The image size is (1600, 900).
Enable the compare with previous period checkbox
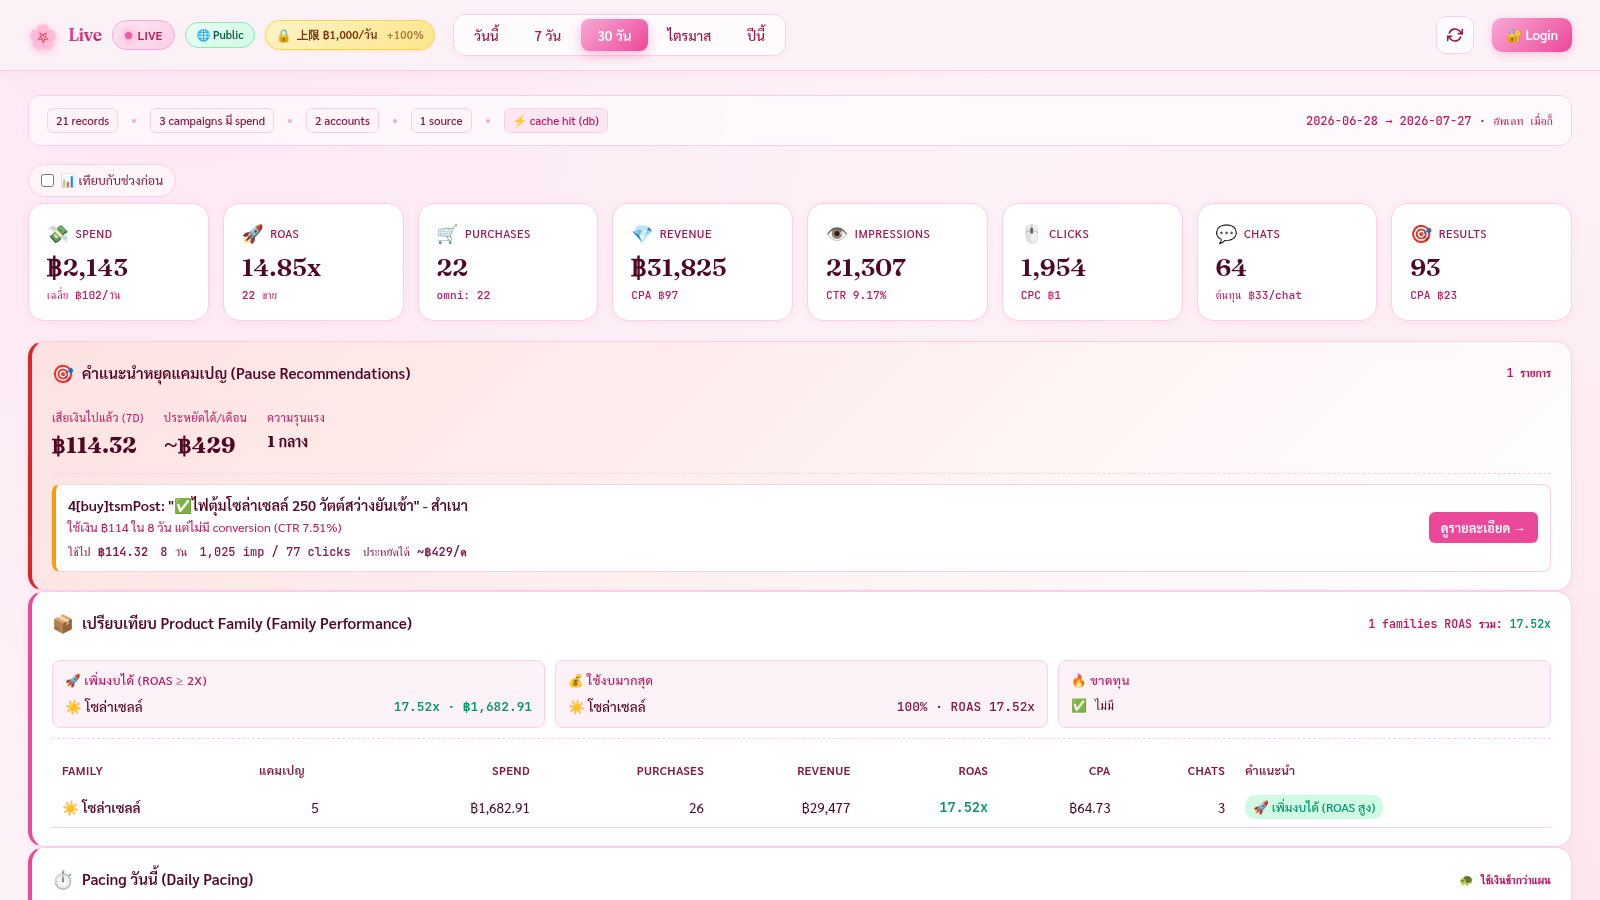[x=47, y=181]
